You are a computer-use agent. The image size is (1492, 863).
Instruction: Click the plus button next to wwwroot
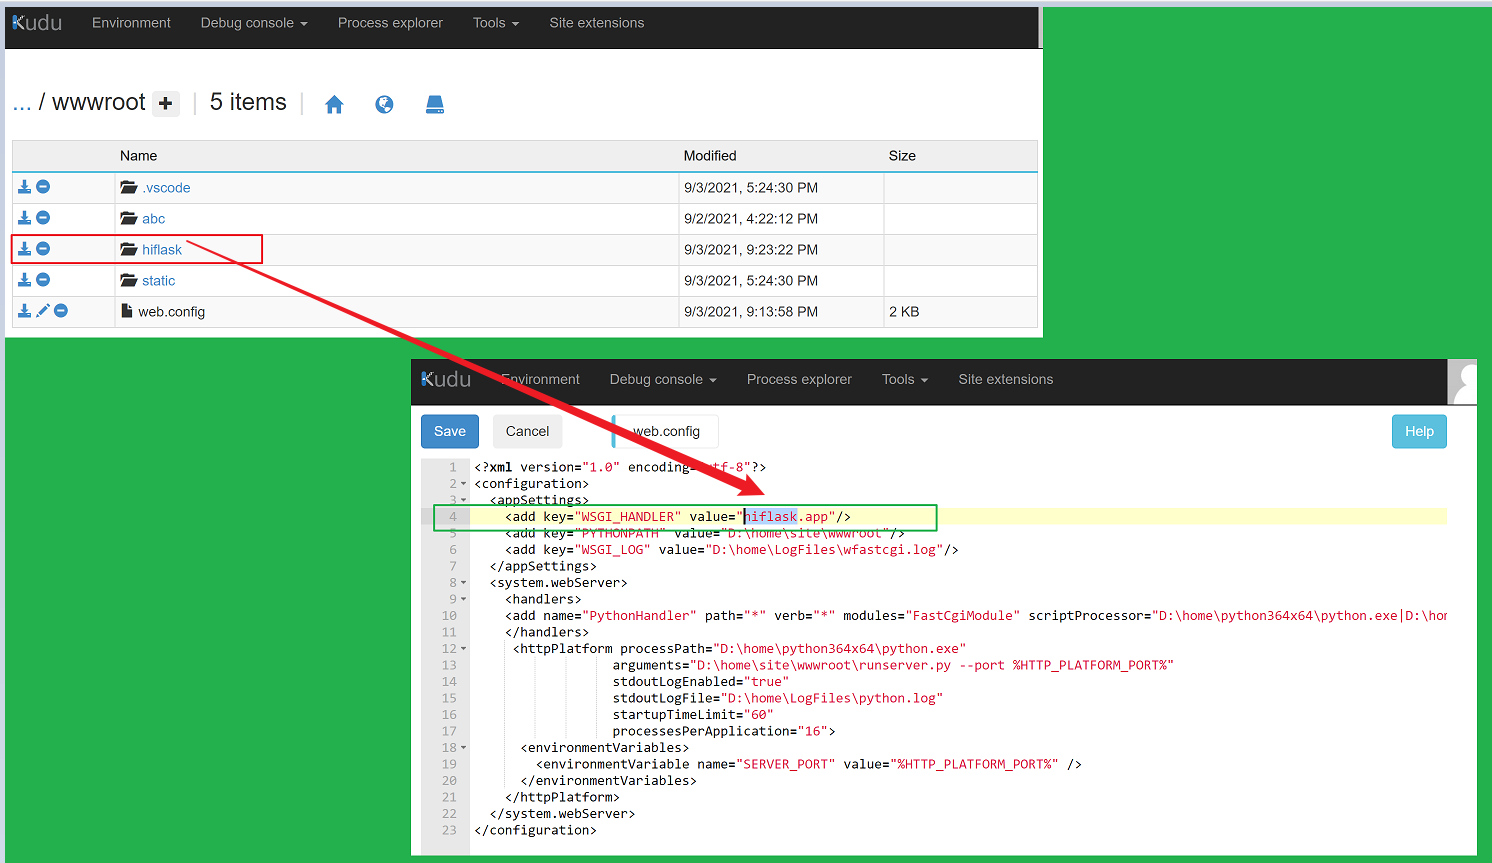pos(166,104)
